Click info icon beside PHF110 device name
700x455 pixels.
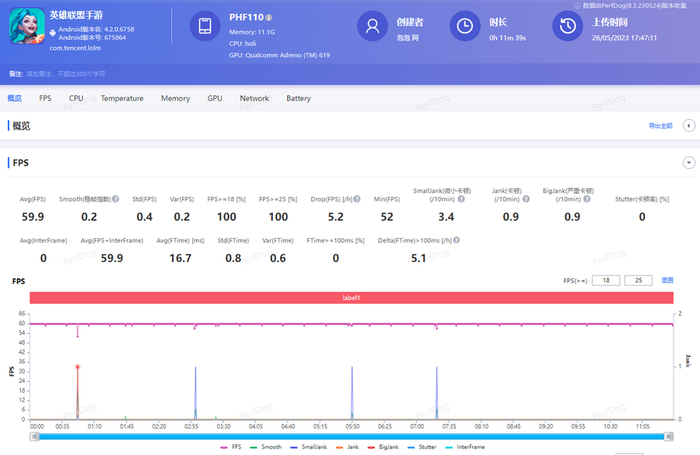tap(270, 18)
